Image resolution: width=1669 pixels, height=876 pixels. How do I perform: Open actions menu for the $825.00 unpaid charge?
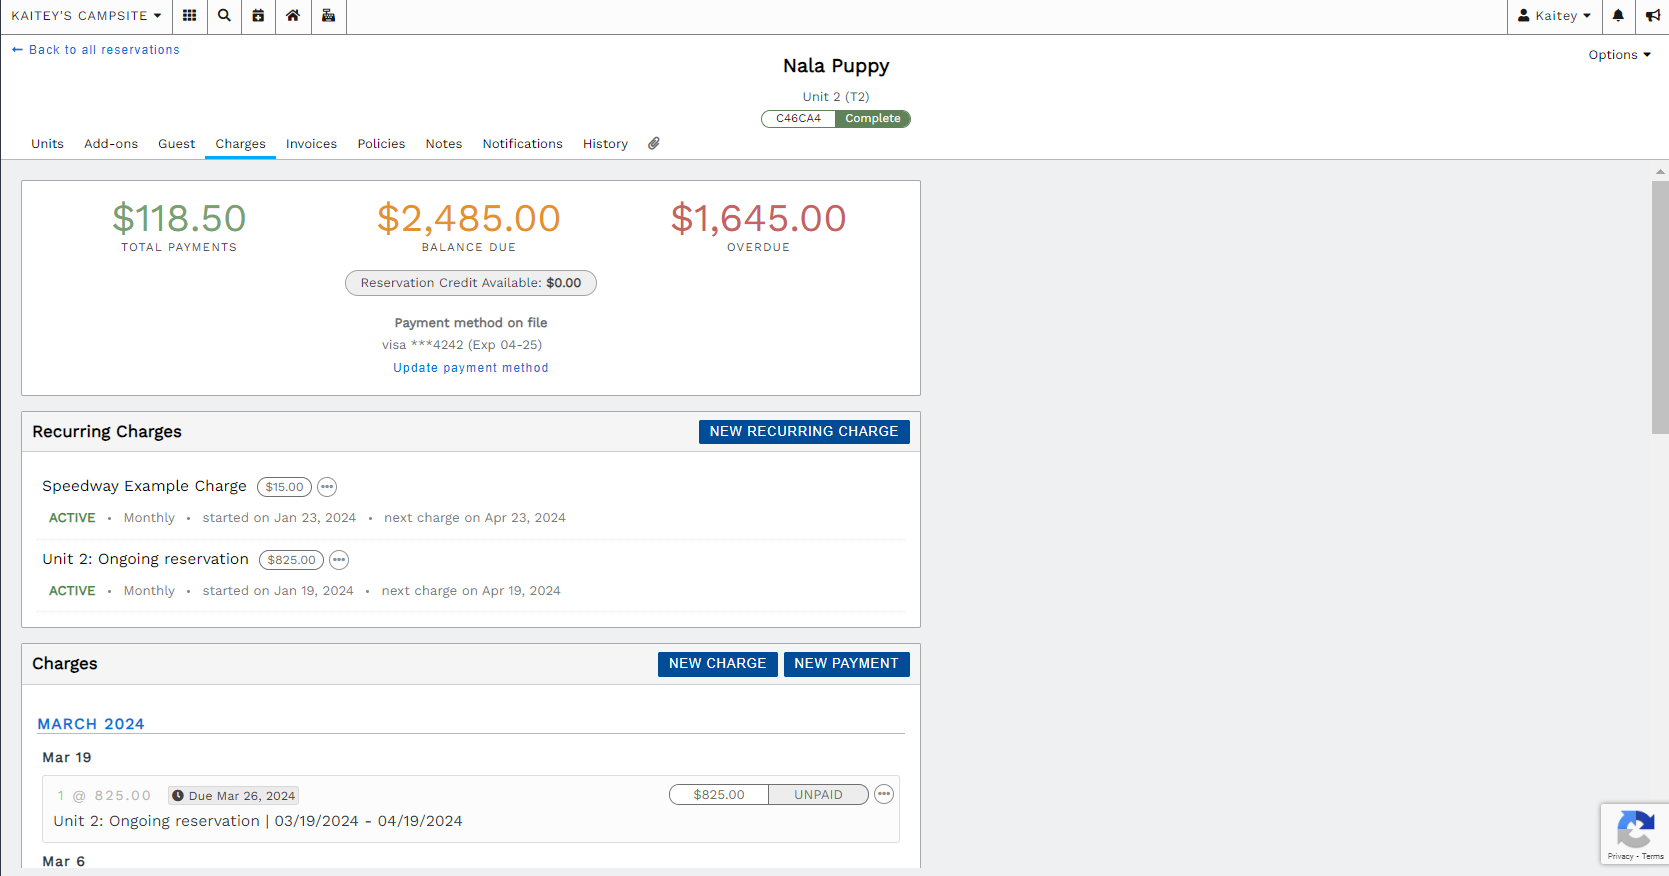(884, 793)
